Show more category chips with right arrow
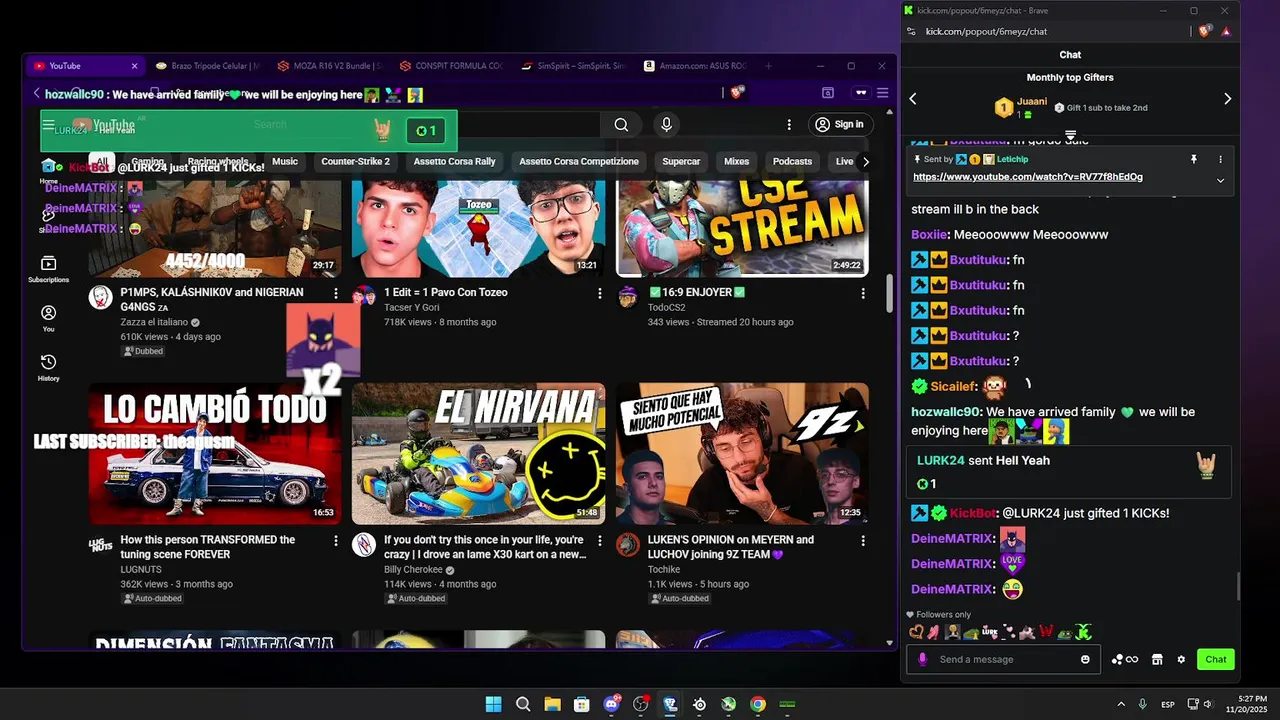The image size is (1280, 720). (x=865, y=161)
